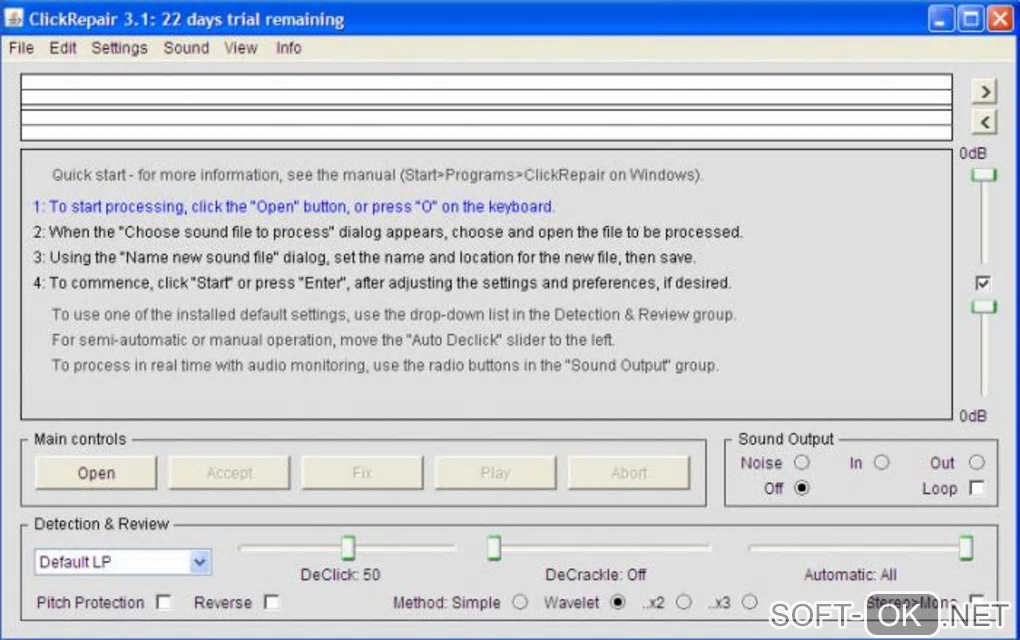Click the 'Automatic: All' value label

coord(850,575)
